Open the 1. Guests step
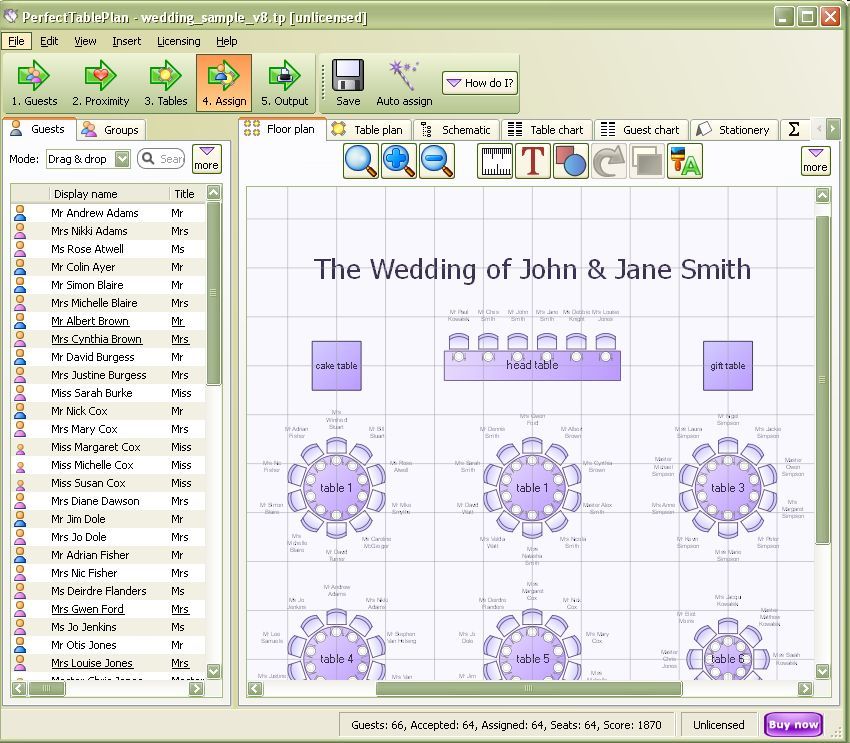Screen dimensions: 850x743 (34, 83)
